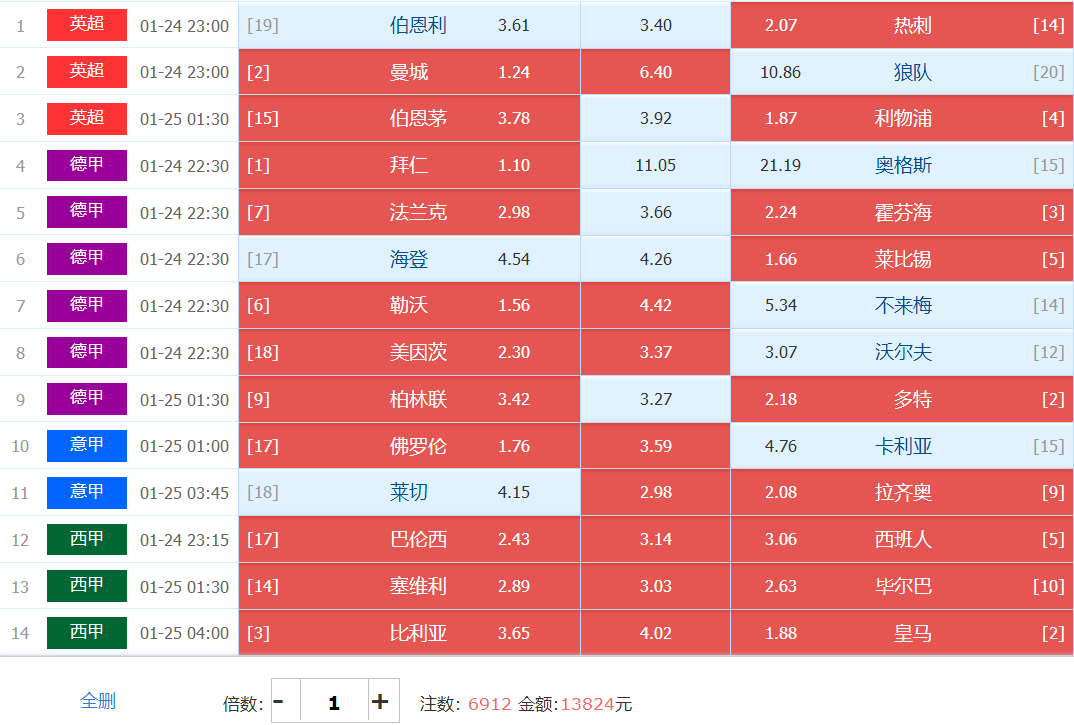Click the 德甲 league badge for 拜仁 match
The height and width of the screenshot is (725, 1074).
click(x=87, y=165)
